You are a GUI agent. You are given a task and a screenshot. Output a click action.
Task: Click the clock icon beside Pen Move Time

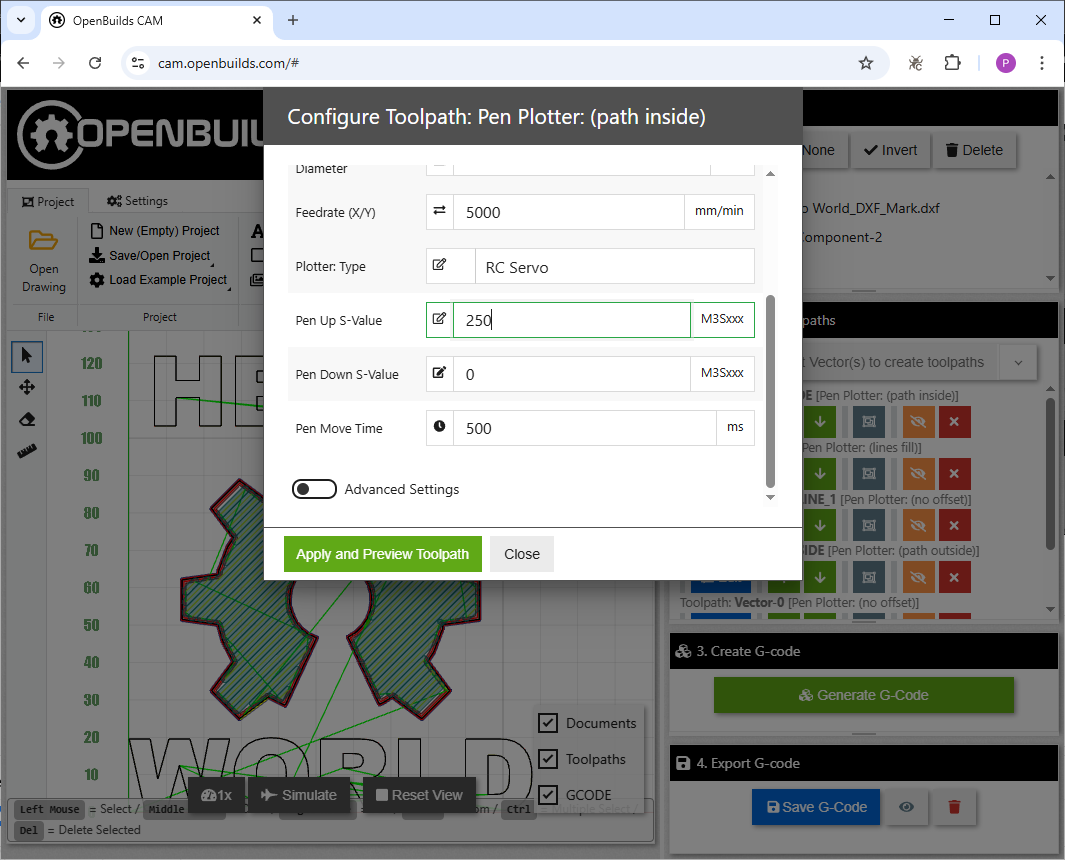point(439,427)
